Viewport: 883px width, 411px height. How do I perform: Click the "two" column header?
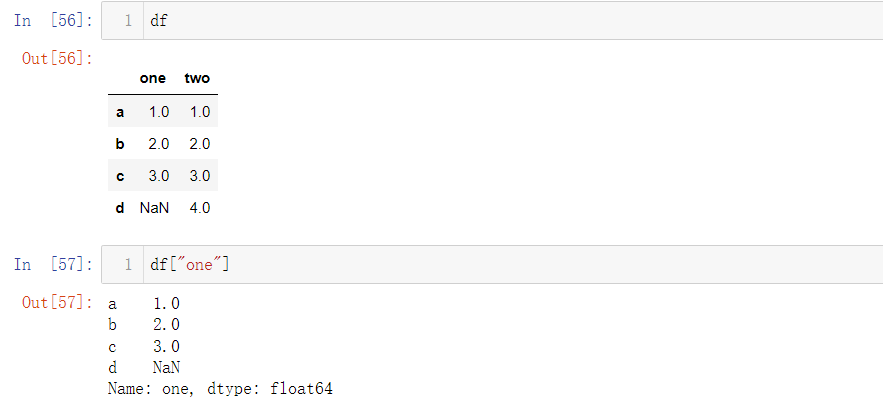click(x=197, y=78)
